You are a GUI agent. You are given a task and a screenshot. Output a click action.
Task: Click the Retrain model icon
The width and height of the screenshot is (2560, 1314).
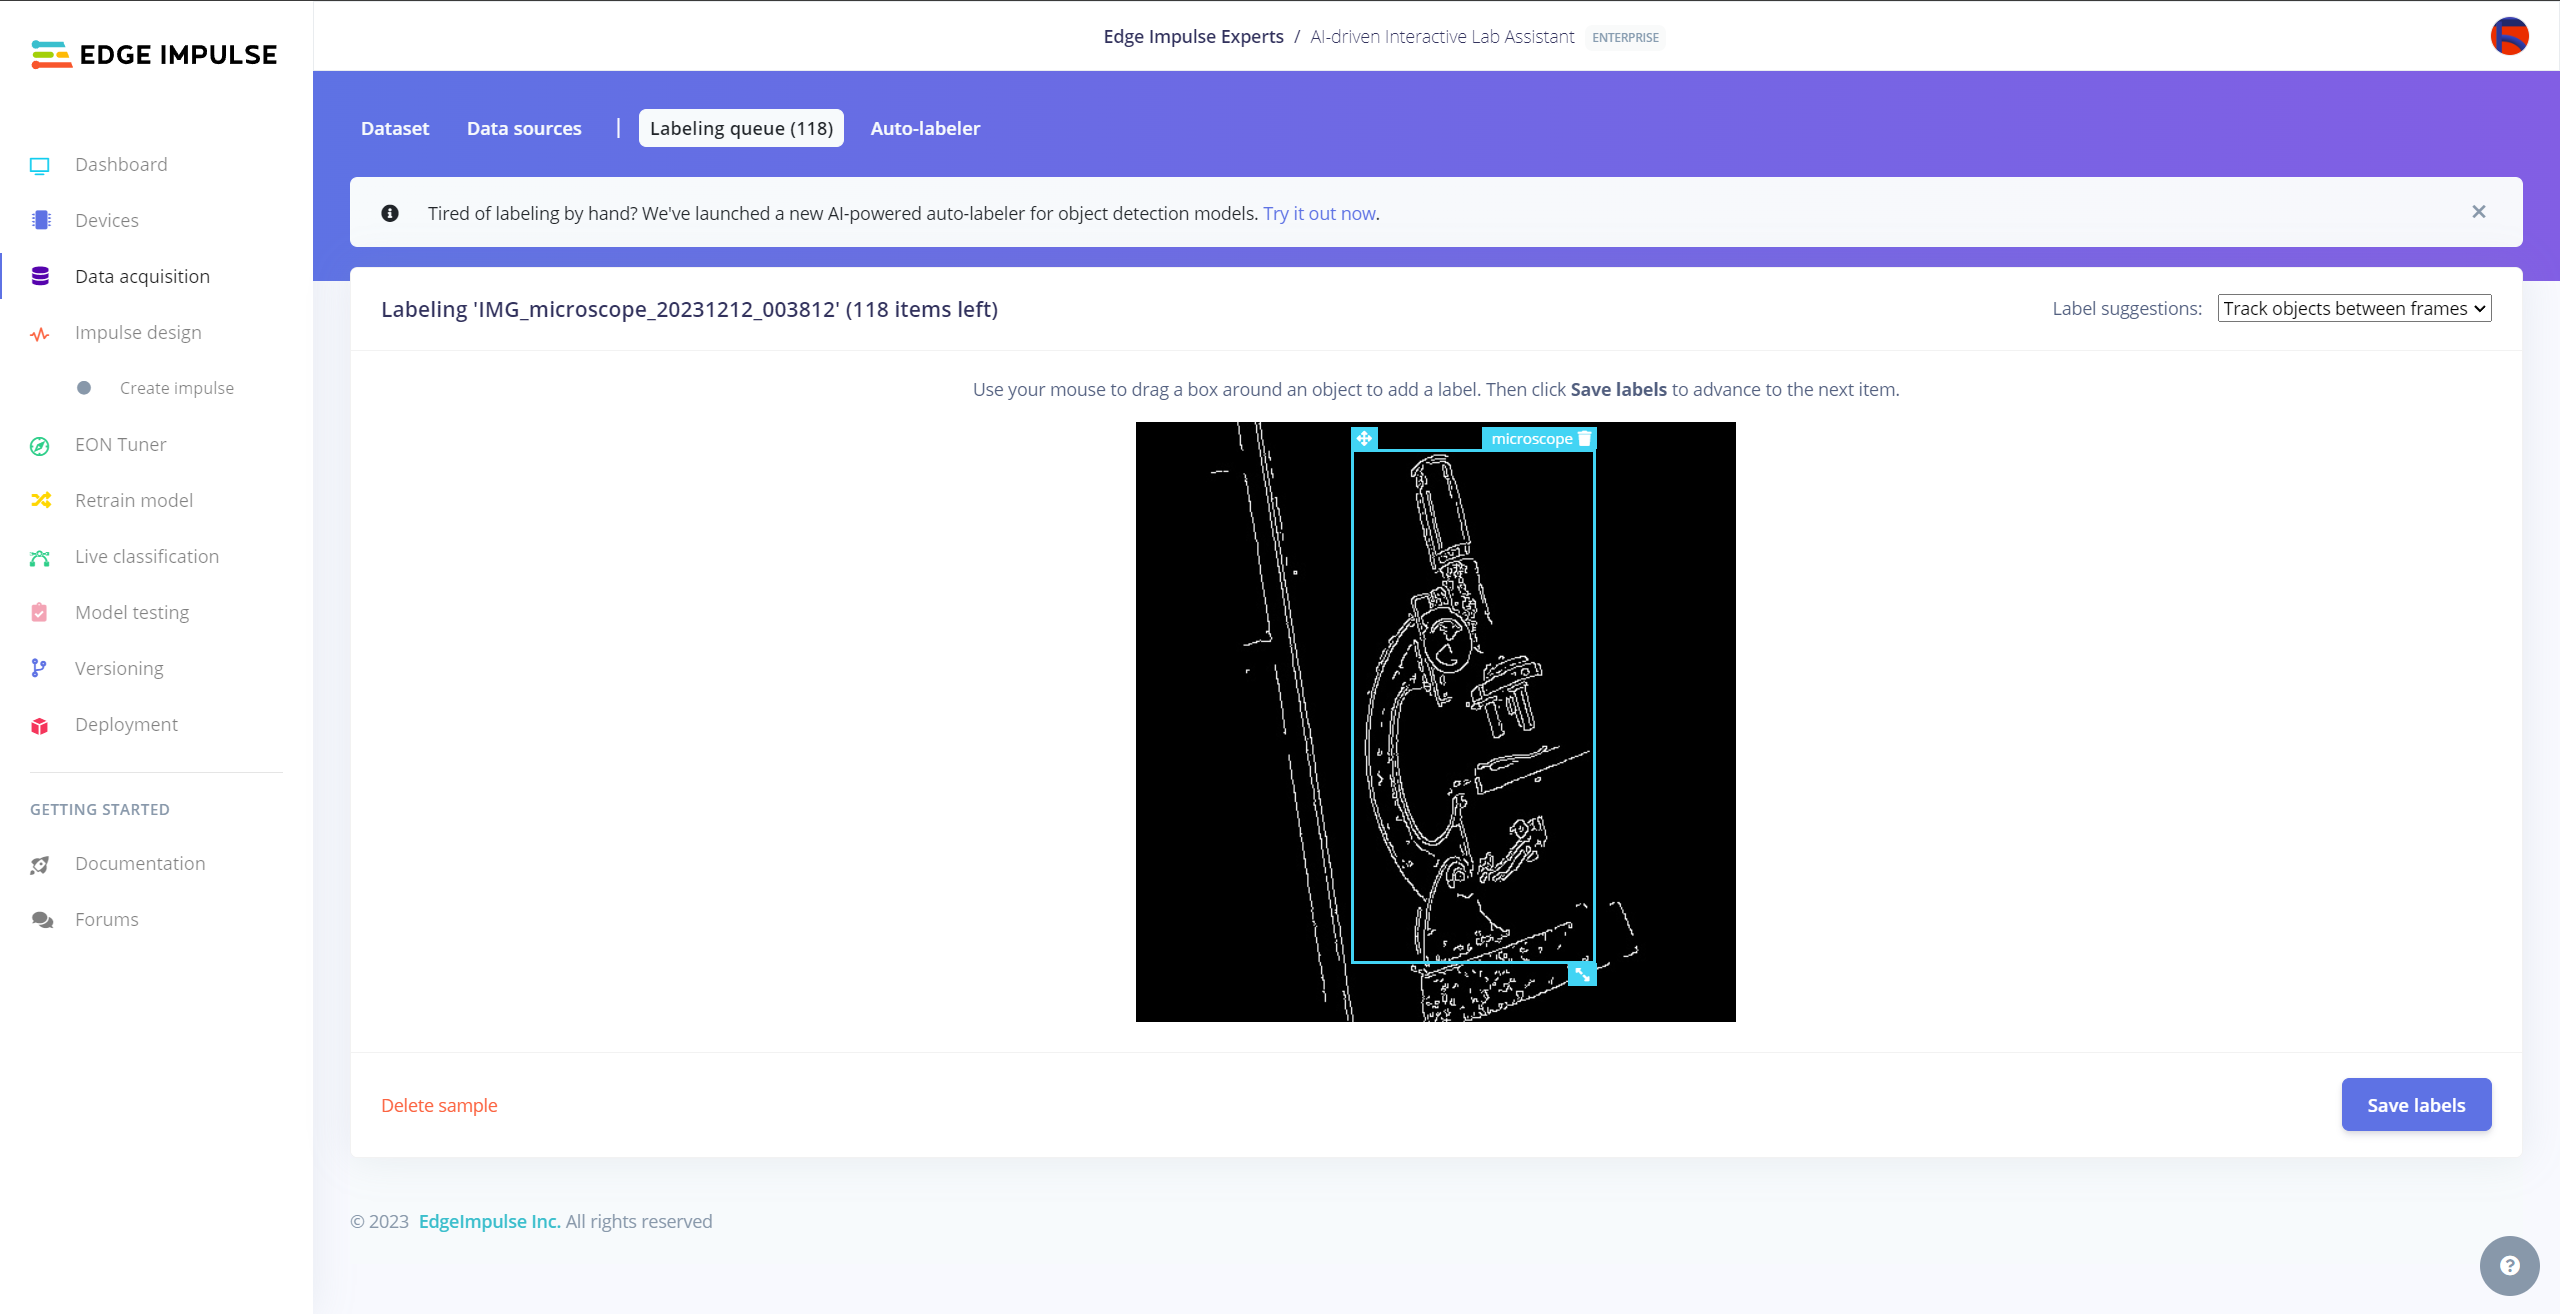click(40, 499)
